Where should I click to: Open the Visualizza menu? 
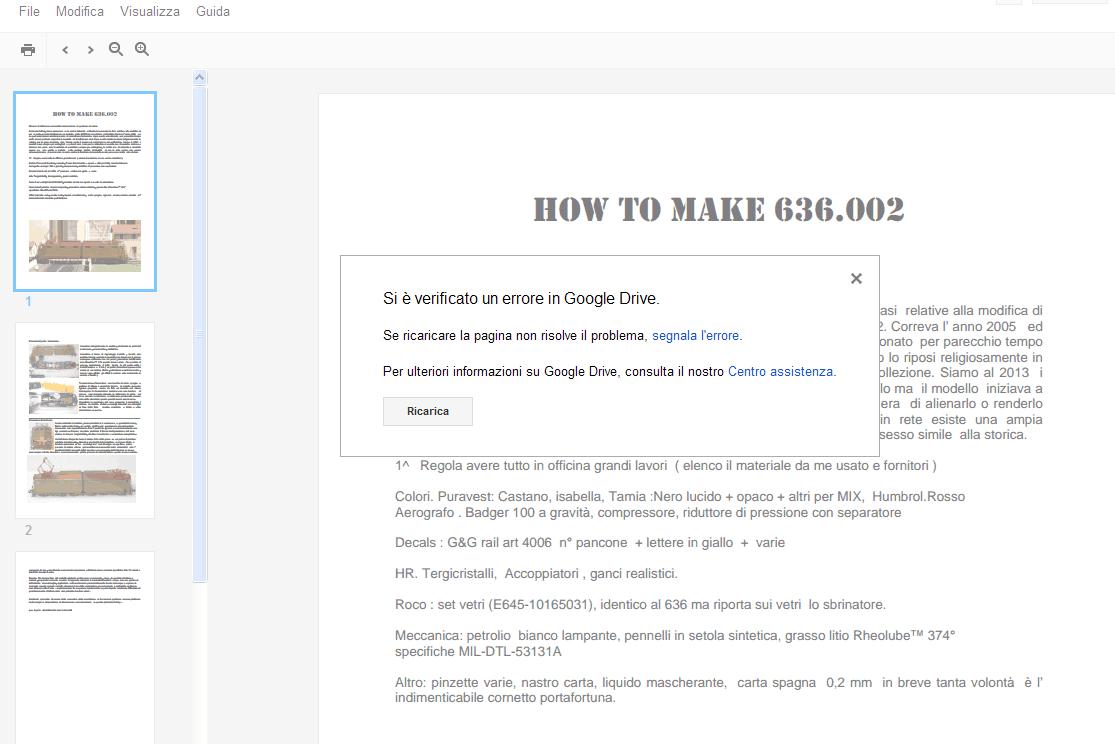click(149, 11)
